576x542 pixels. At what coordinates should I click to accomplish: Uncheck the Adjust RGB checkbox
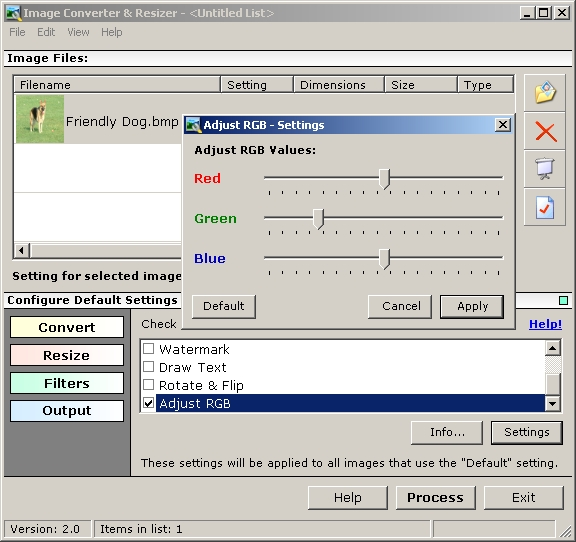(x=148, y=403)
